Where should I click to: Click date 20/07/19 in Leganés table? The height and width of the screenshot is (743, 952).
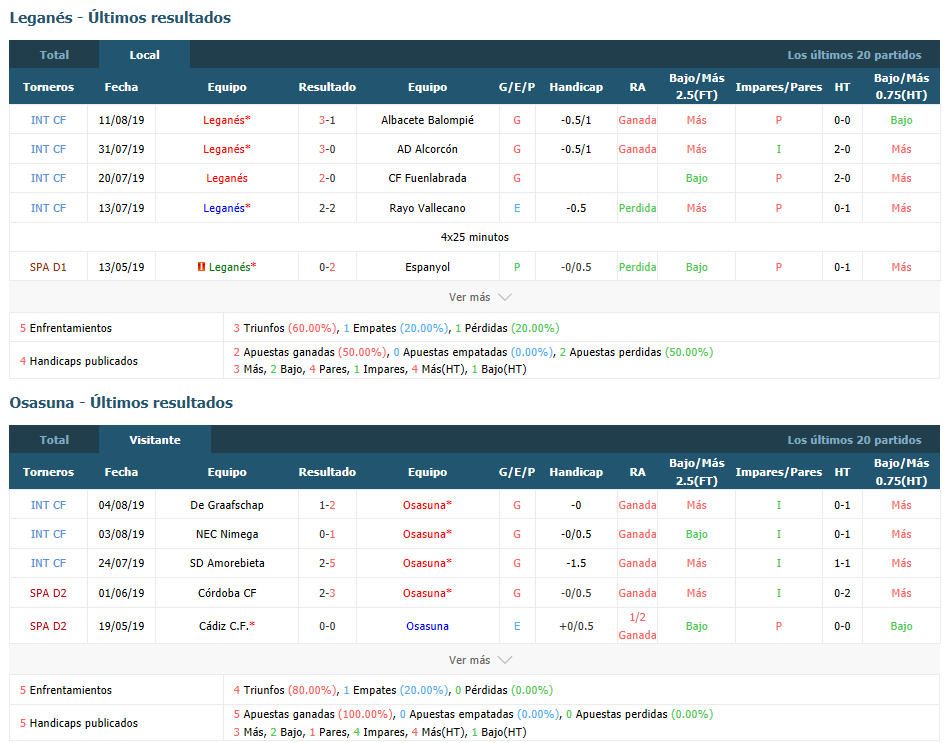click(x=121, y=178)
